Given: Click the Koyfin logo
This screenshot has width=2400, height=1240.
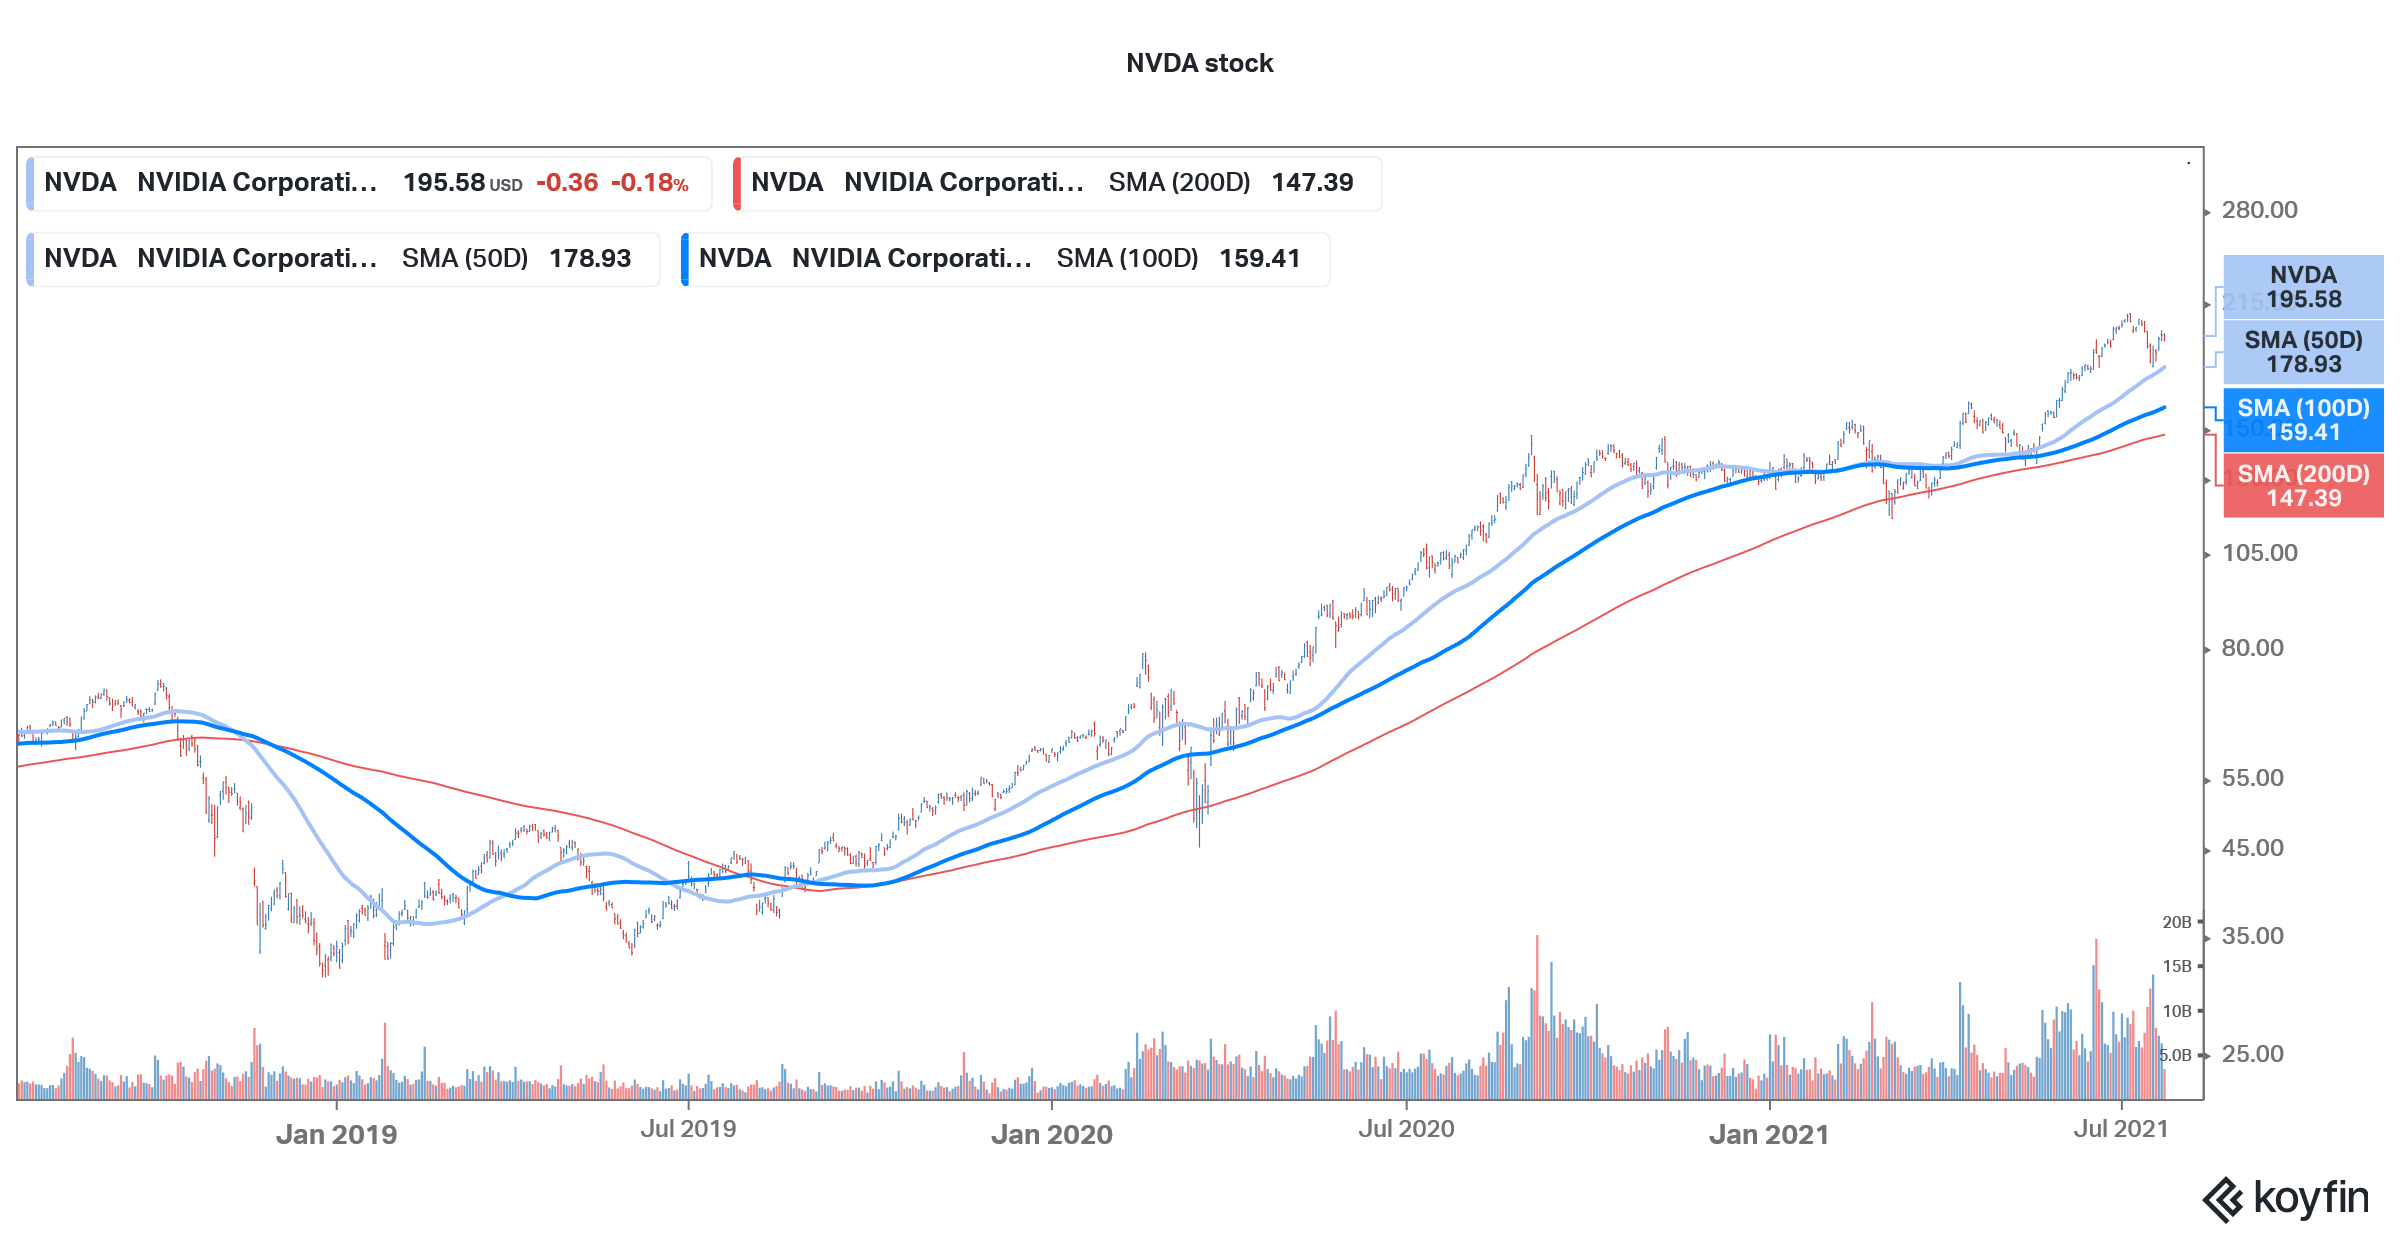Looking at the screenshot, I should click(x=2286, y=1198).
